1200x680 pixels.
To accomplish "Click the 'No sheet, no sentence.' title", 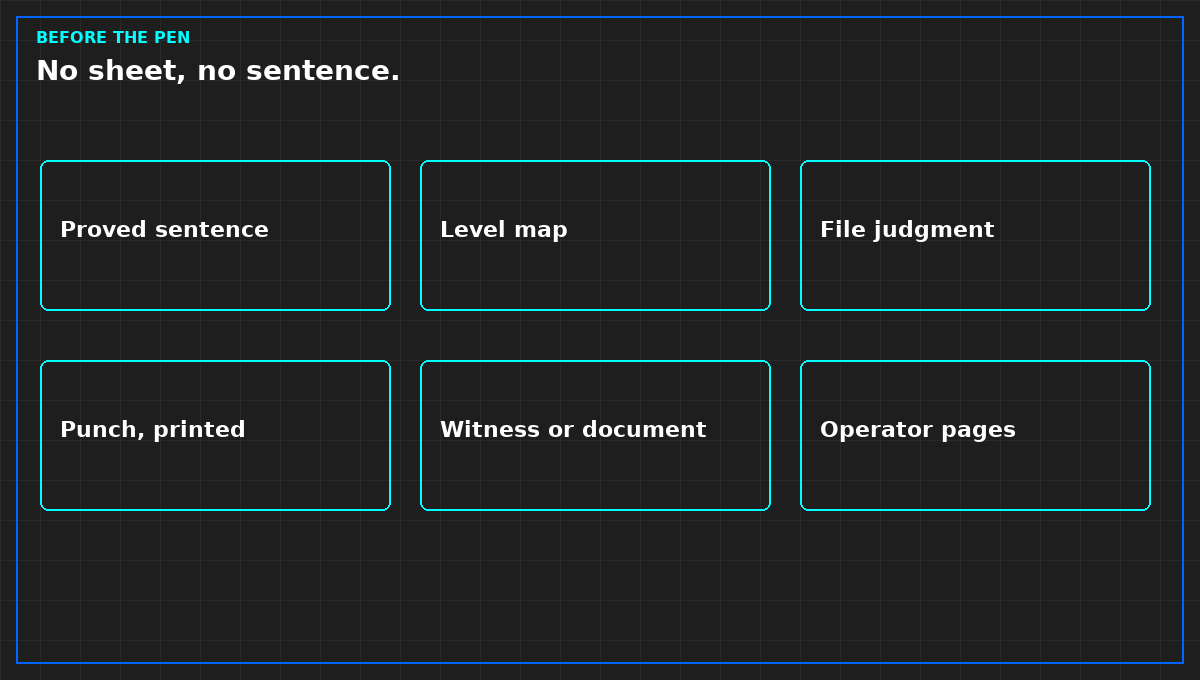I will [x=218, y=71].
